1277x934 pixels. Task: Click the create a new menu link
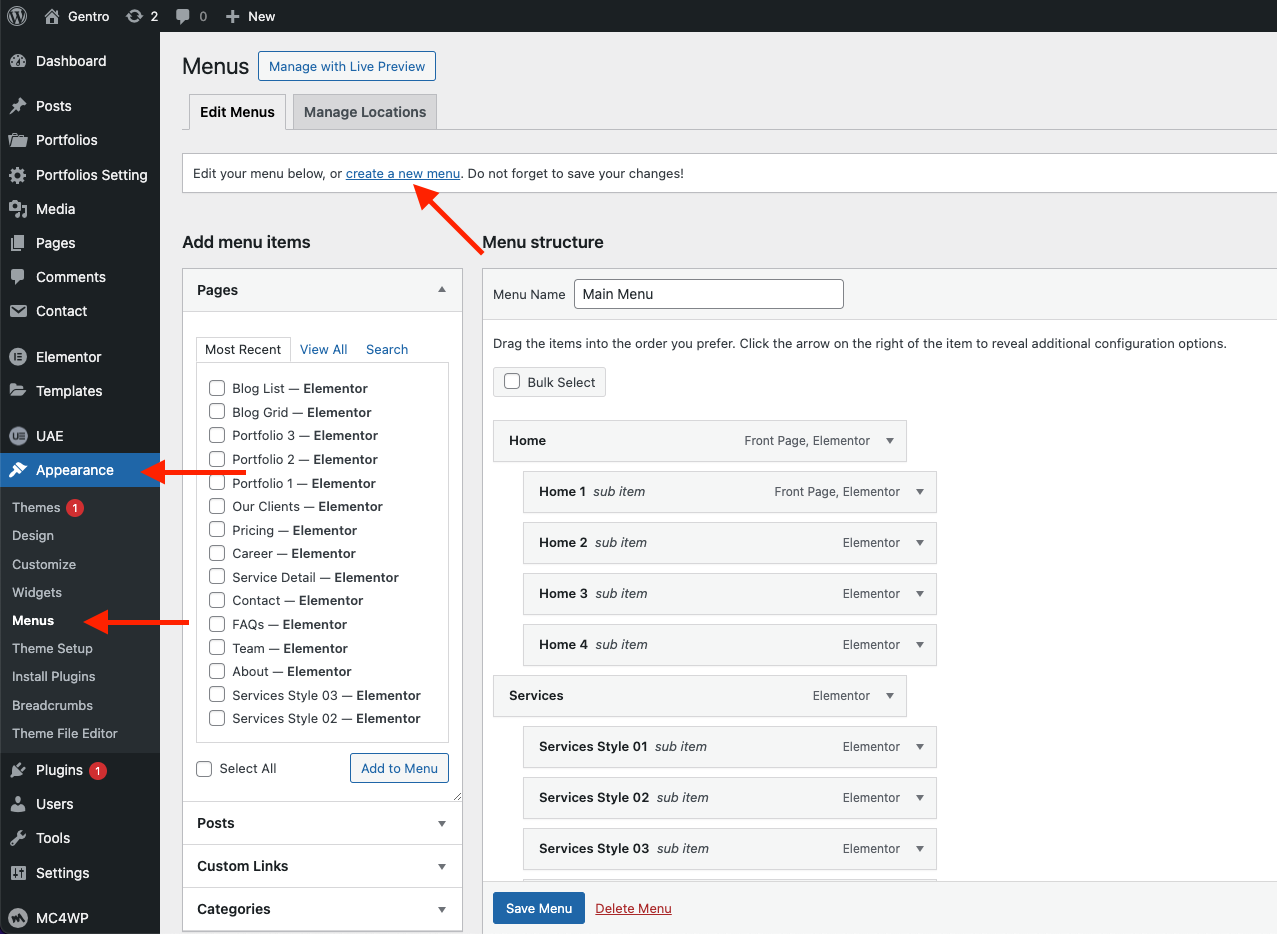pyautogui.click(x=402, y=173)
